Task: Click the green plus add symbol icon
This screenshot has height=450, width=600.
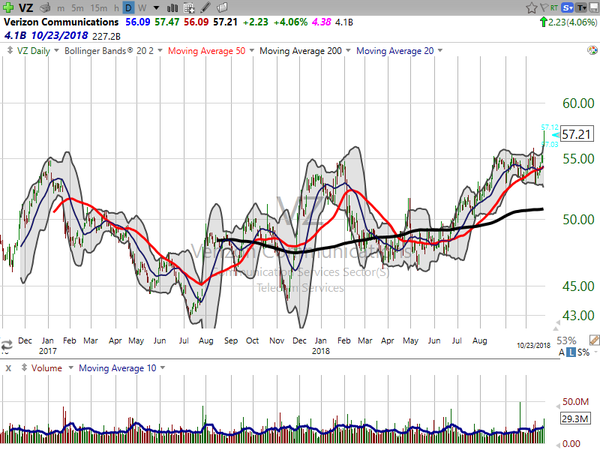Action: click(9, 8)
